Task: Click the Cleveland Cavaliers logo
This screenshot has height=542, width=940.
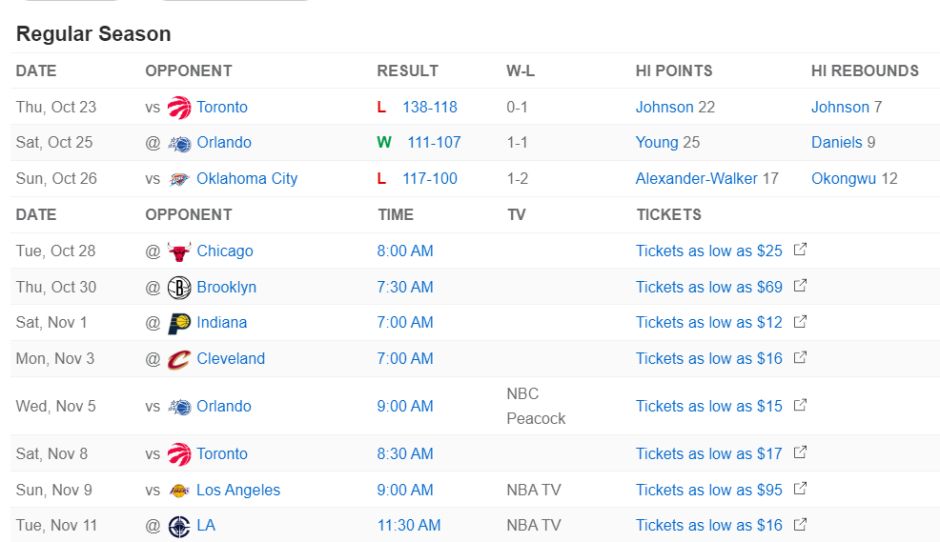Action: pos(180,359)
